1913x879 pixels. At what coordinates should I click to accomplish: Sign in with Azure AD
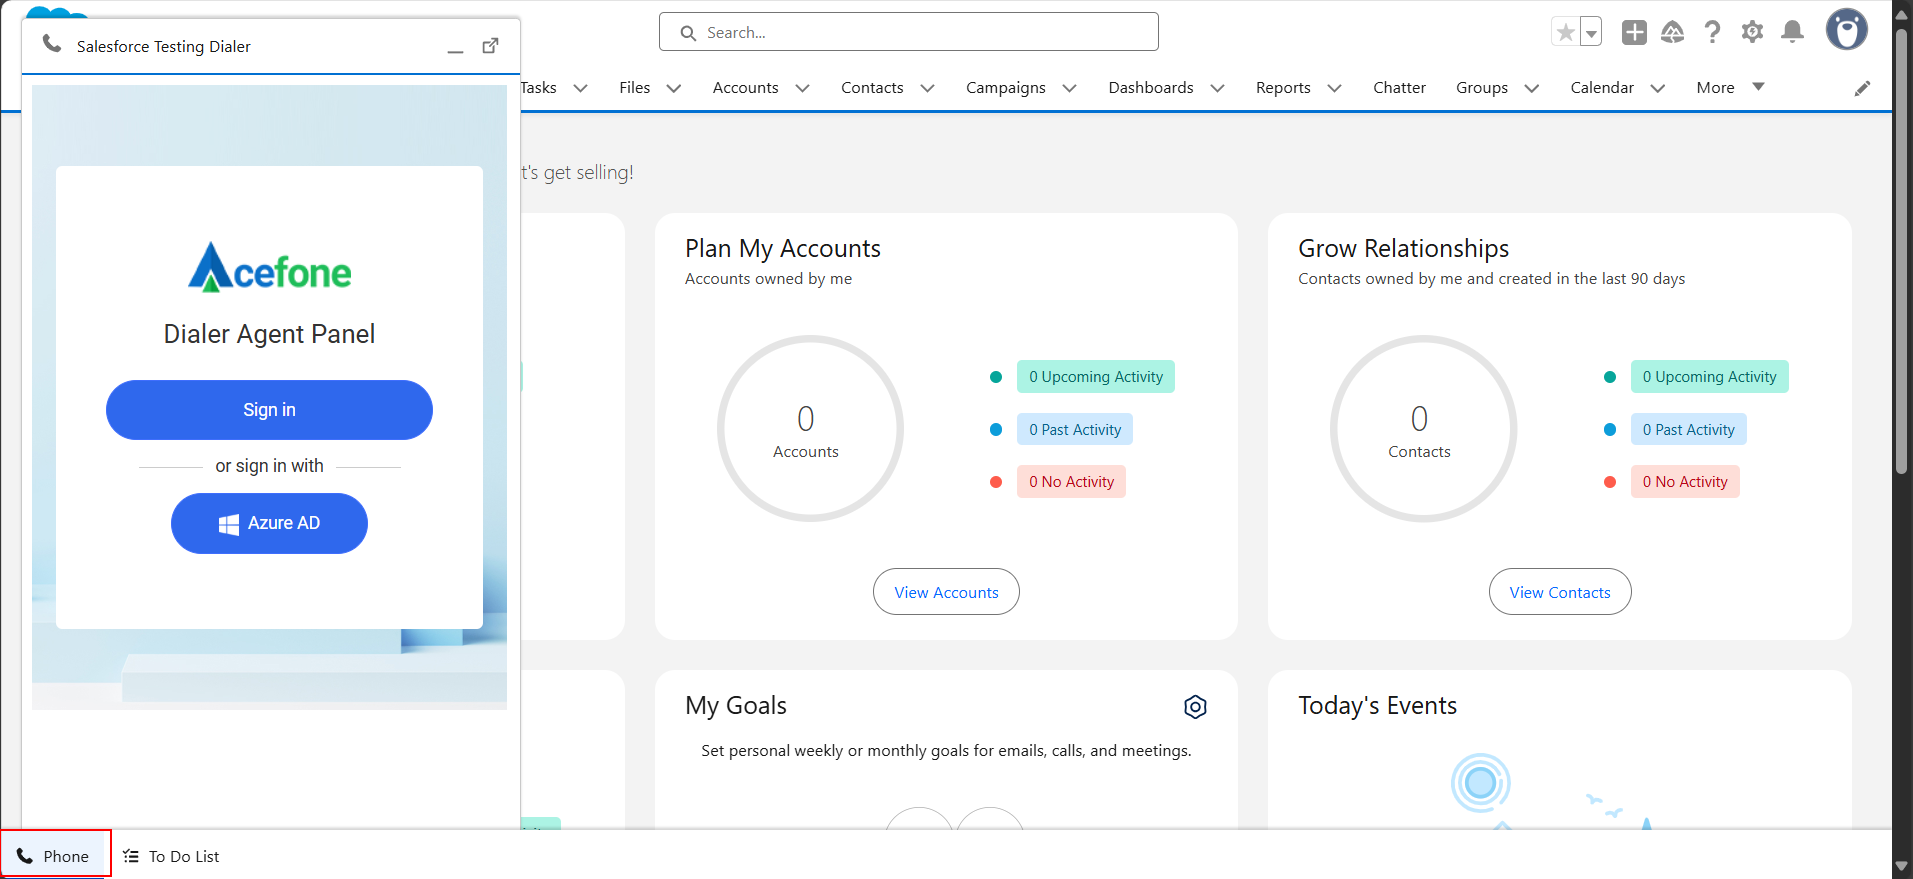[x=269, y=523]
